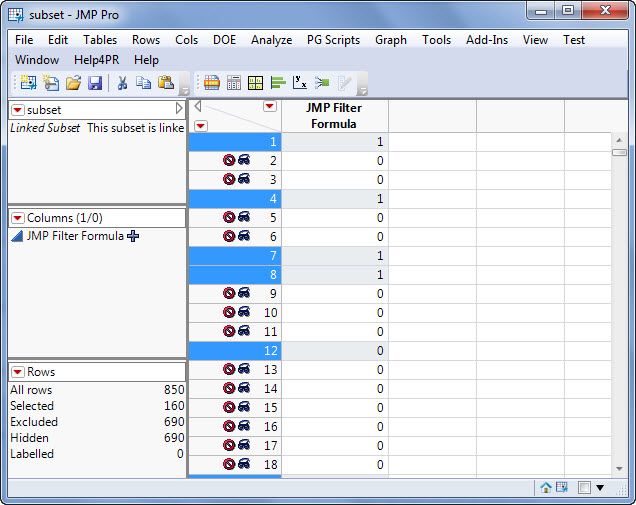This screenshot has width=636, height=505.
Task: Click the Fit Y by X icon
Action: 299,82
